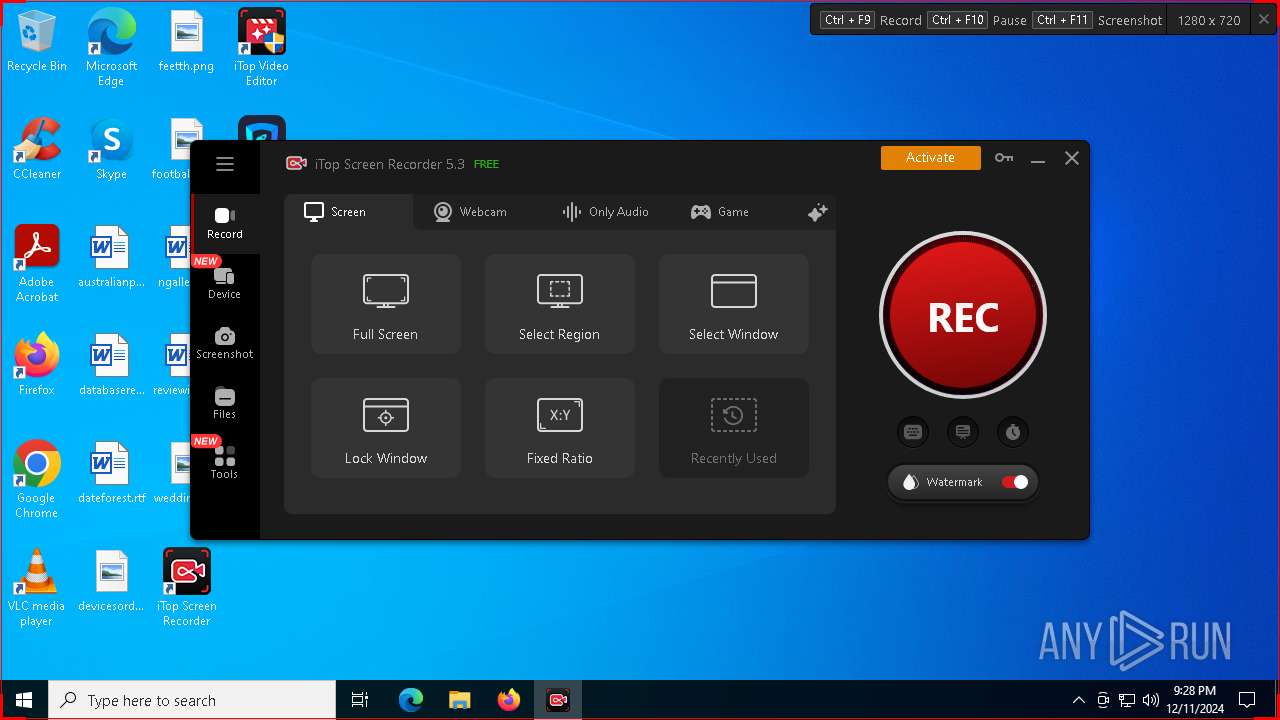
Task: Choose Select Region recording mode
Action: [560, 304]
